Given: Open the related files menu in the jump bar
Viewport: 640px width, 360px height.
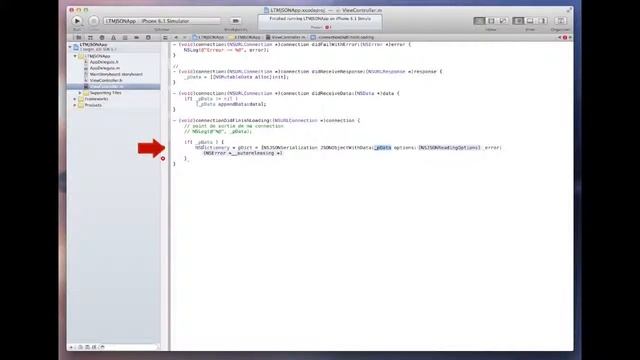Looking at the screenshot, I should [x=165, y=38].
